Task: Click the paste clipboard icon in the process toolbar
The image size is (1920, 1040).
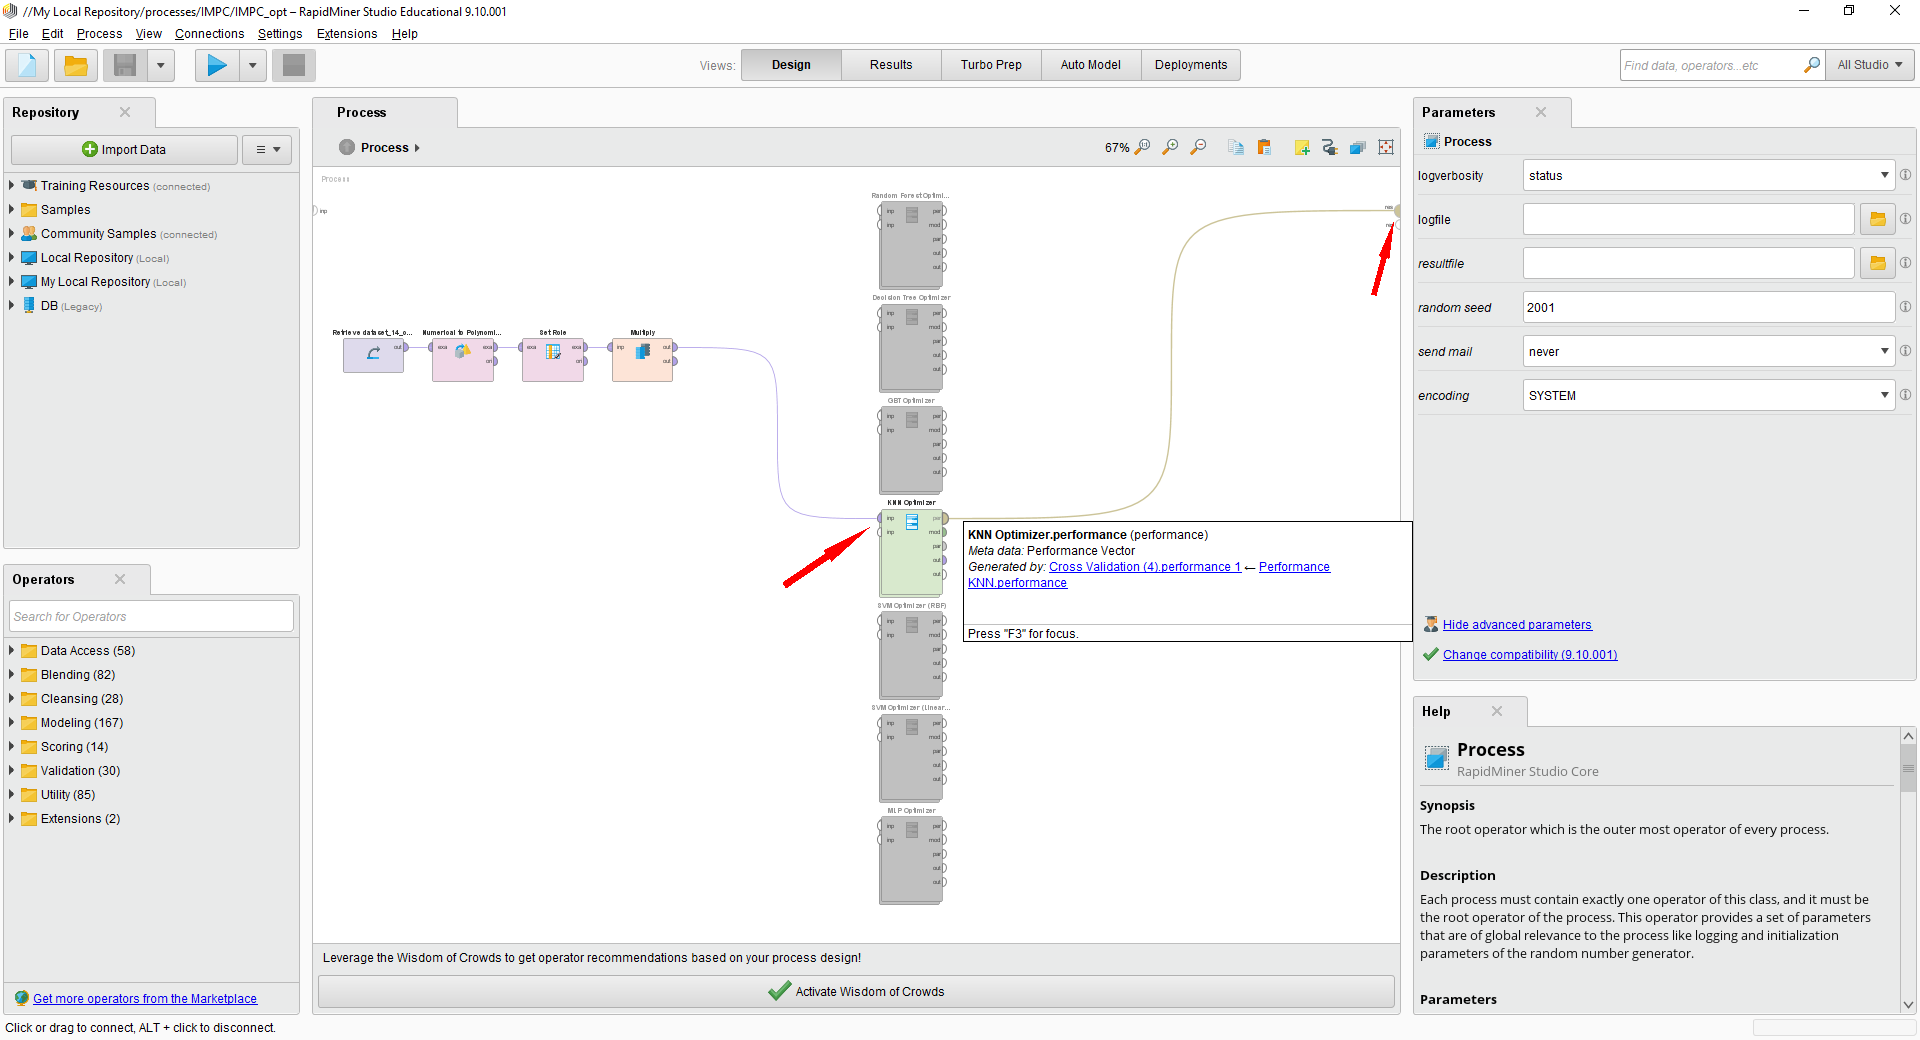Action: coord(1264,147)
